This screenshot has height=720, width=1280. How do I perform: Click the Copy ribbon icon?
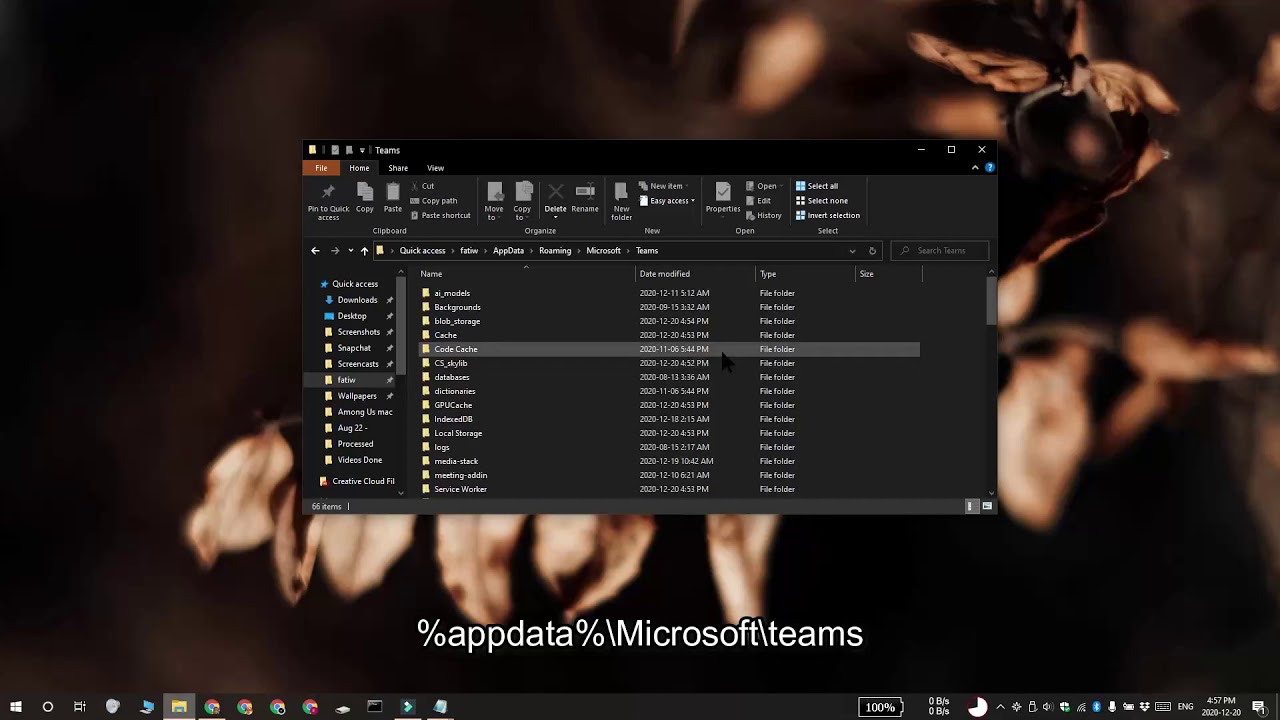tap(365, 197)
